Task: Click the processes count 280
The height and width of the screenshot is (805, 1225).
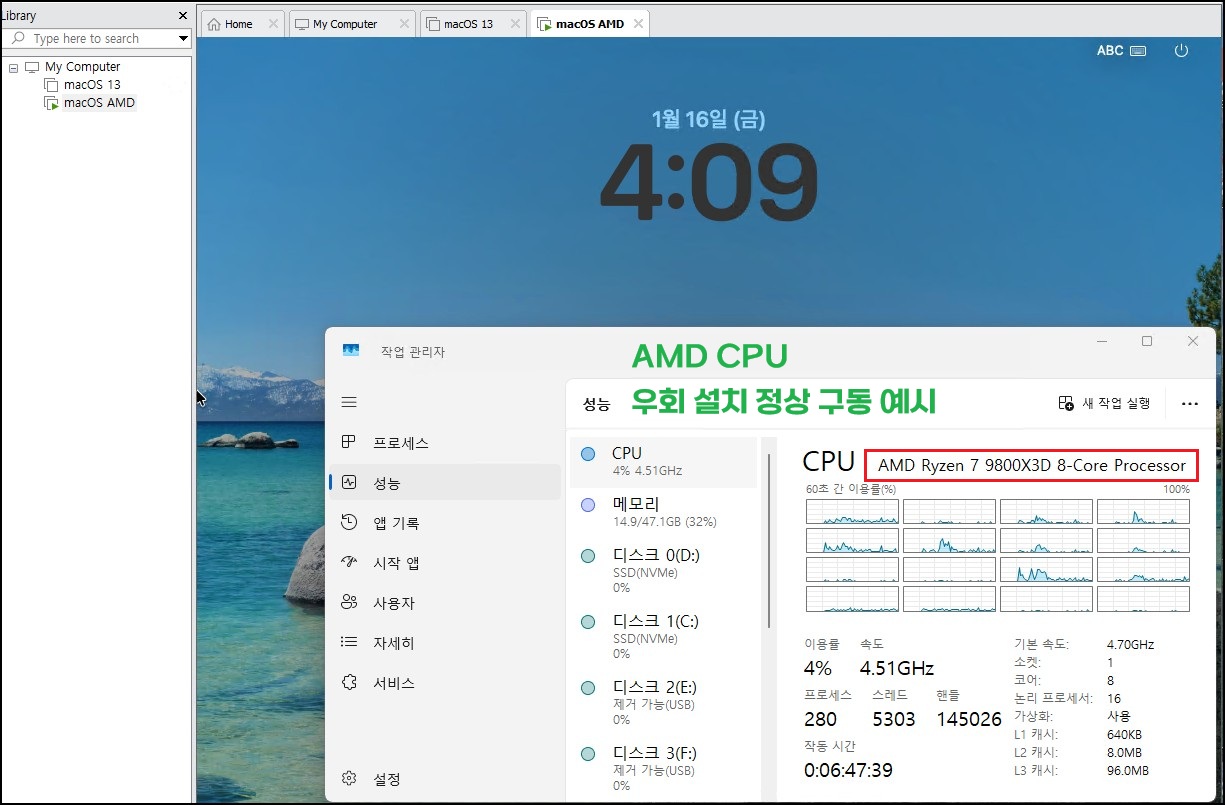Action: click(820, 719)
